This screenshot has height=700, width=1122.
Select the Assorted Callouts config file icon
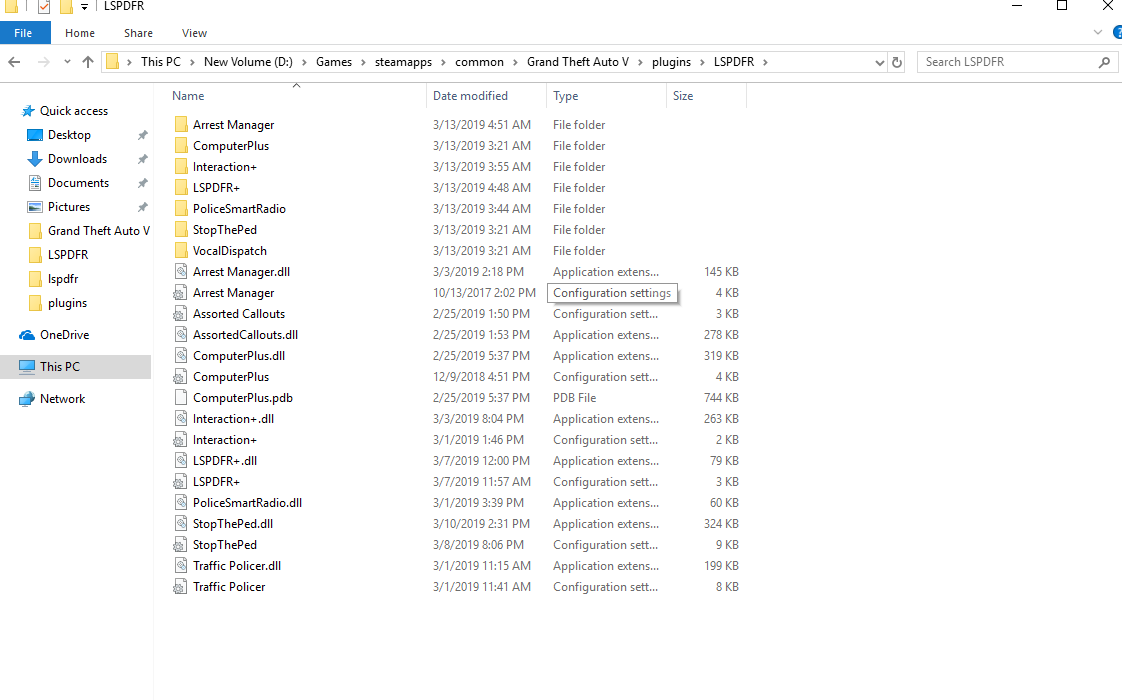coord(180,313)
